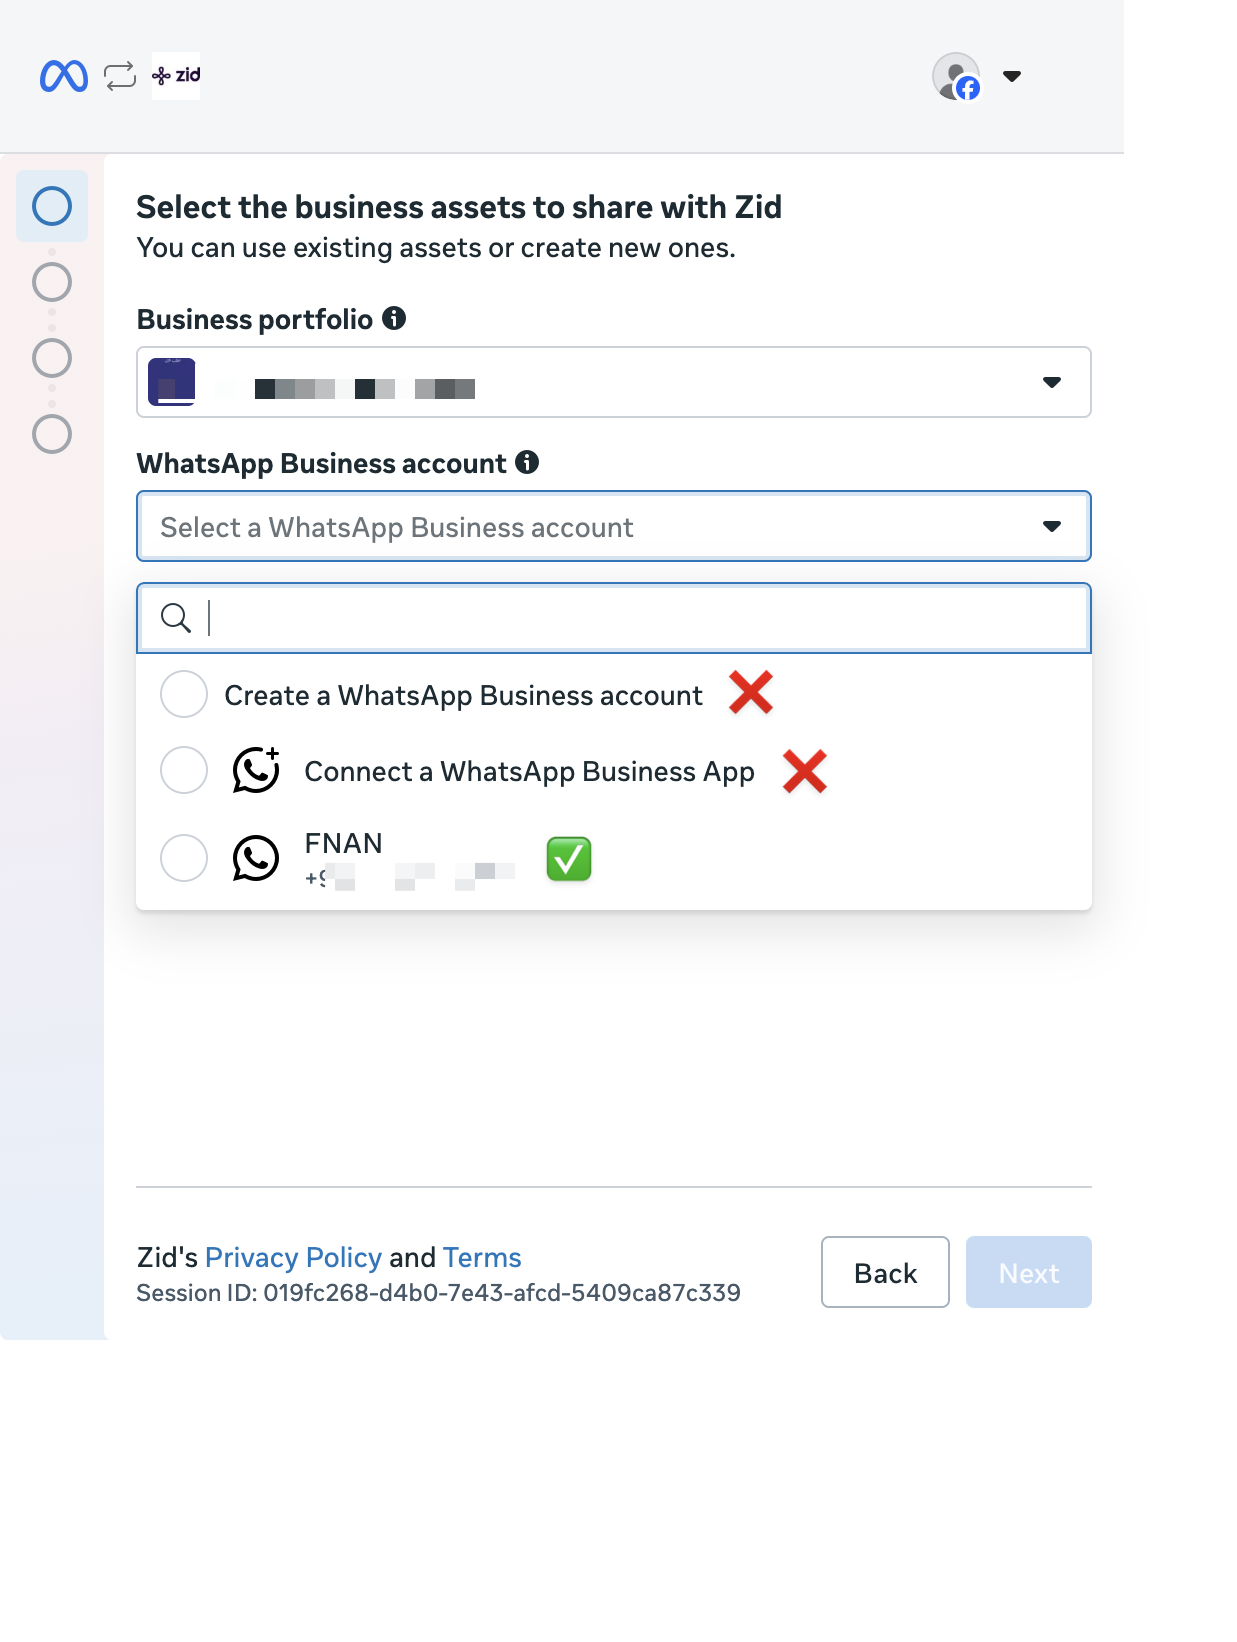This screenshot has width=1237, height=1642.
Task: Click the search magnifier icon
Action: [x=176, y=618]
